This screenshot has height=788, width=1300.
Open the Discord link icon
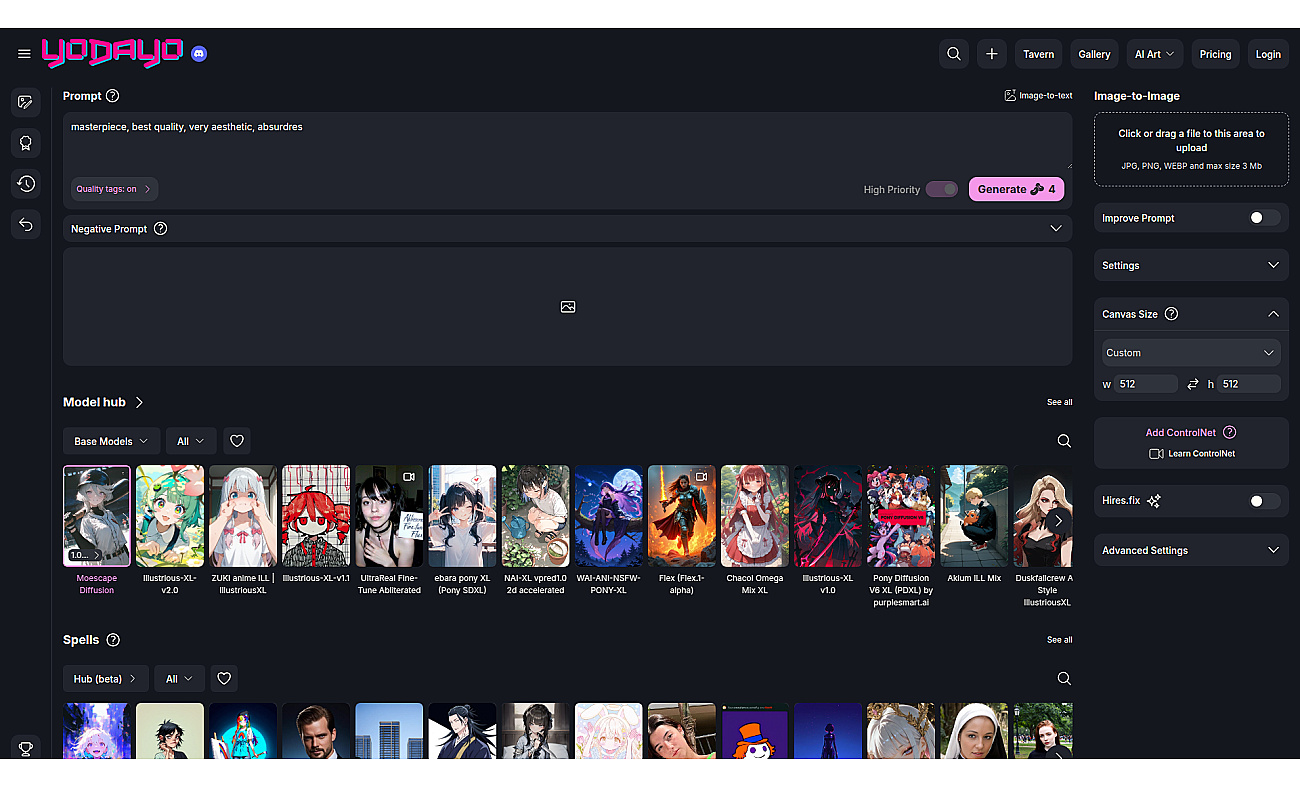[199, 54]
